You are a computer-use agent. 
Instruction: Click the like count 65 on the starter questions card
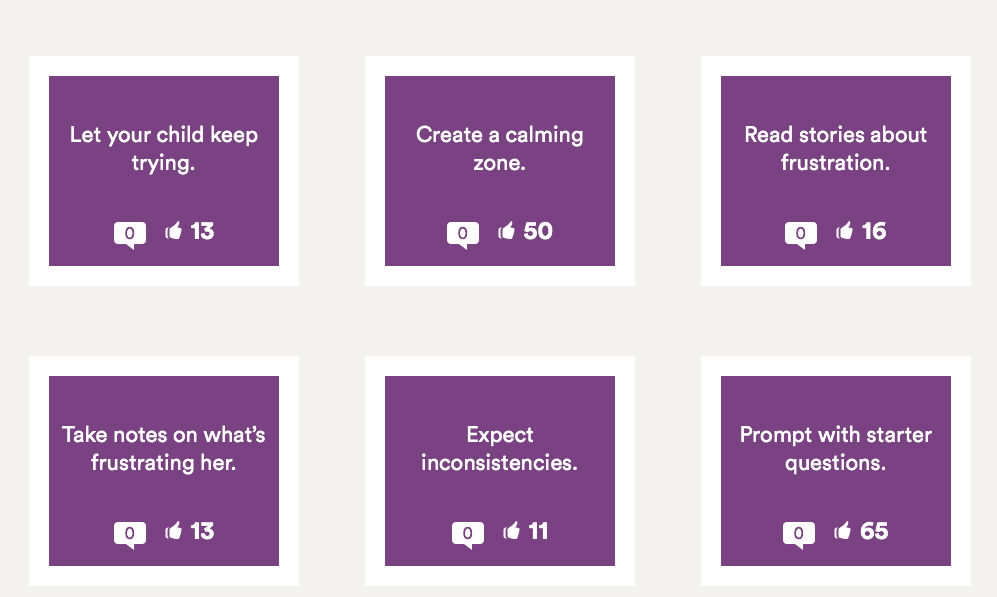pyautogui.click(x=874, y=531)
